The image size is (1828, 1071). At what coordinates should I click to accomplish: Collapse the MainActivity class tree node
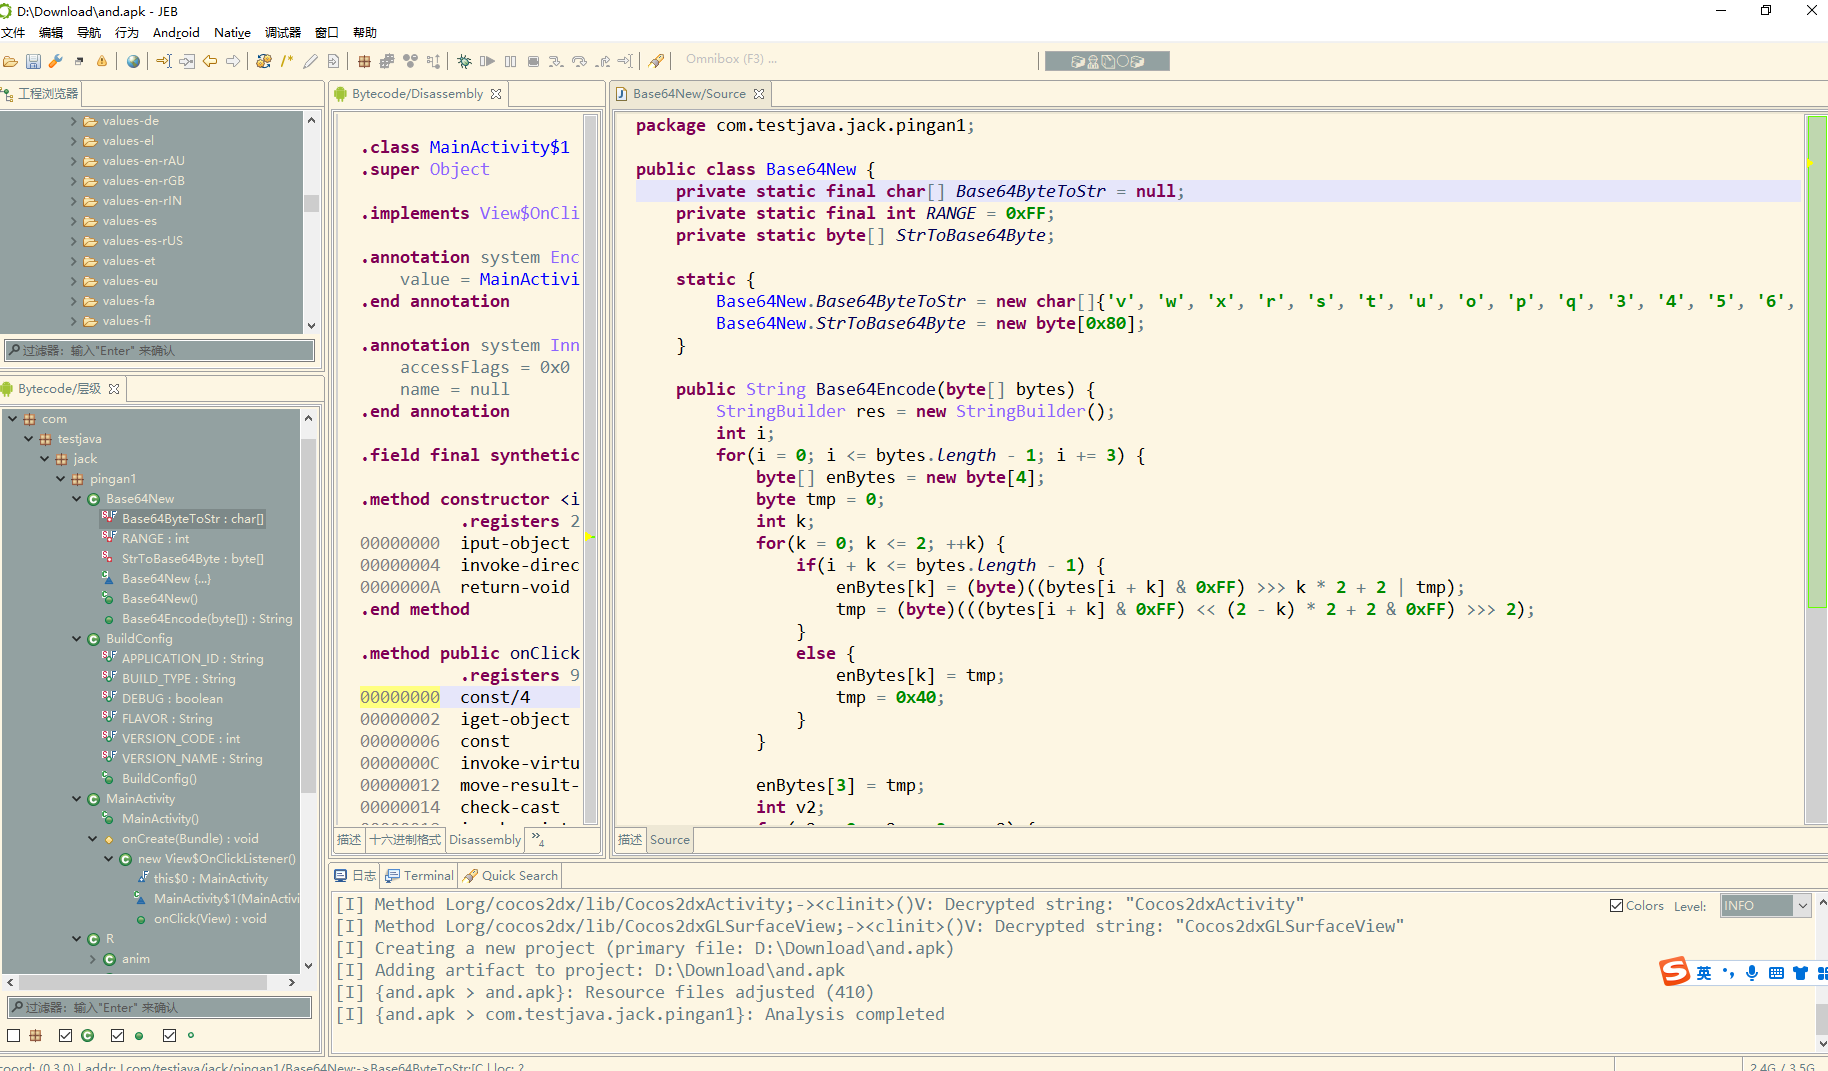[x=77, y=799]
